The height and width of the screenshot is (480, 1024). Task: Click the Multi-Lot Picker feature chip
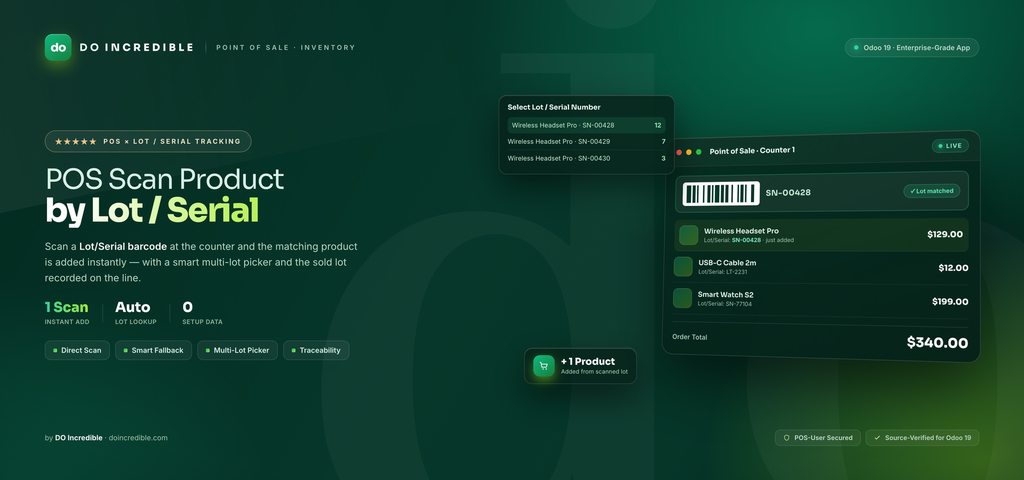[x=238, y=350]
